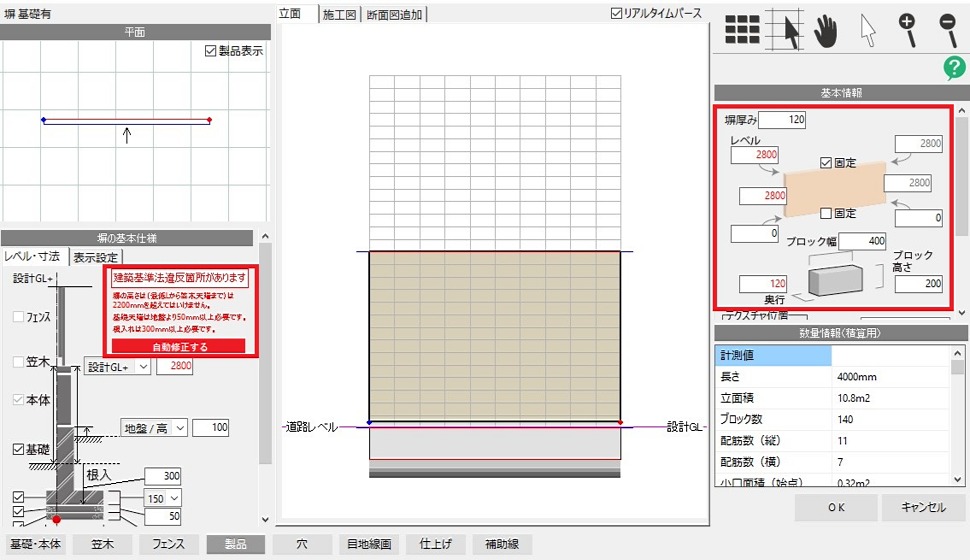Enable the フェンス checkbox

19,317
